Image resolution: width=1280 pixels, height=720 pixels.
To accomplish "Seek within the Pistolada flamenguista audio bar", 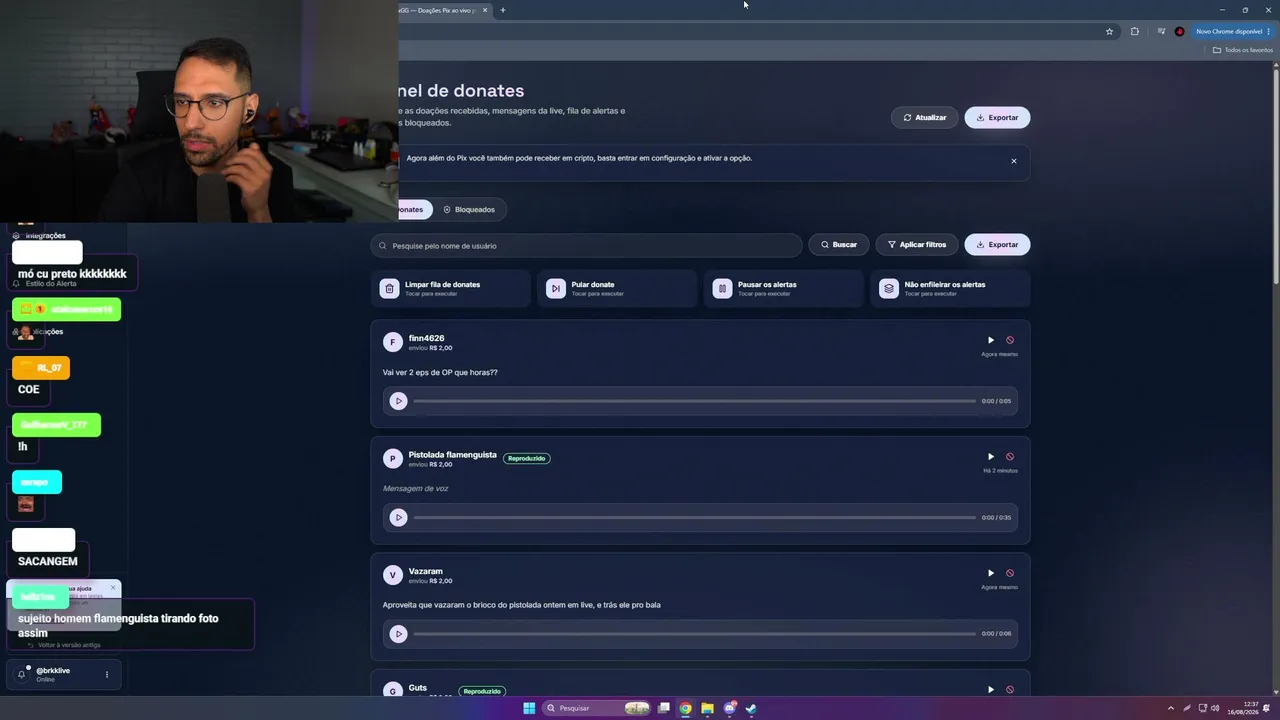I will 695,518.
